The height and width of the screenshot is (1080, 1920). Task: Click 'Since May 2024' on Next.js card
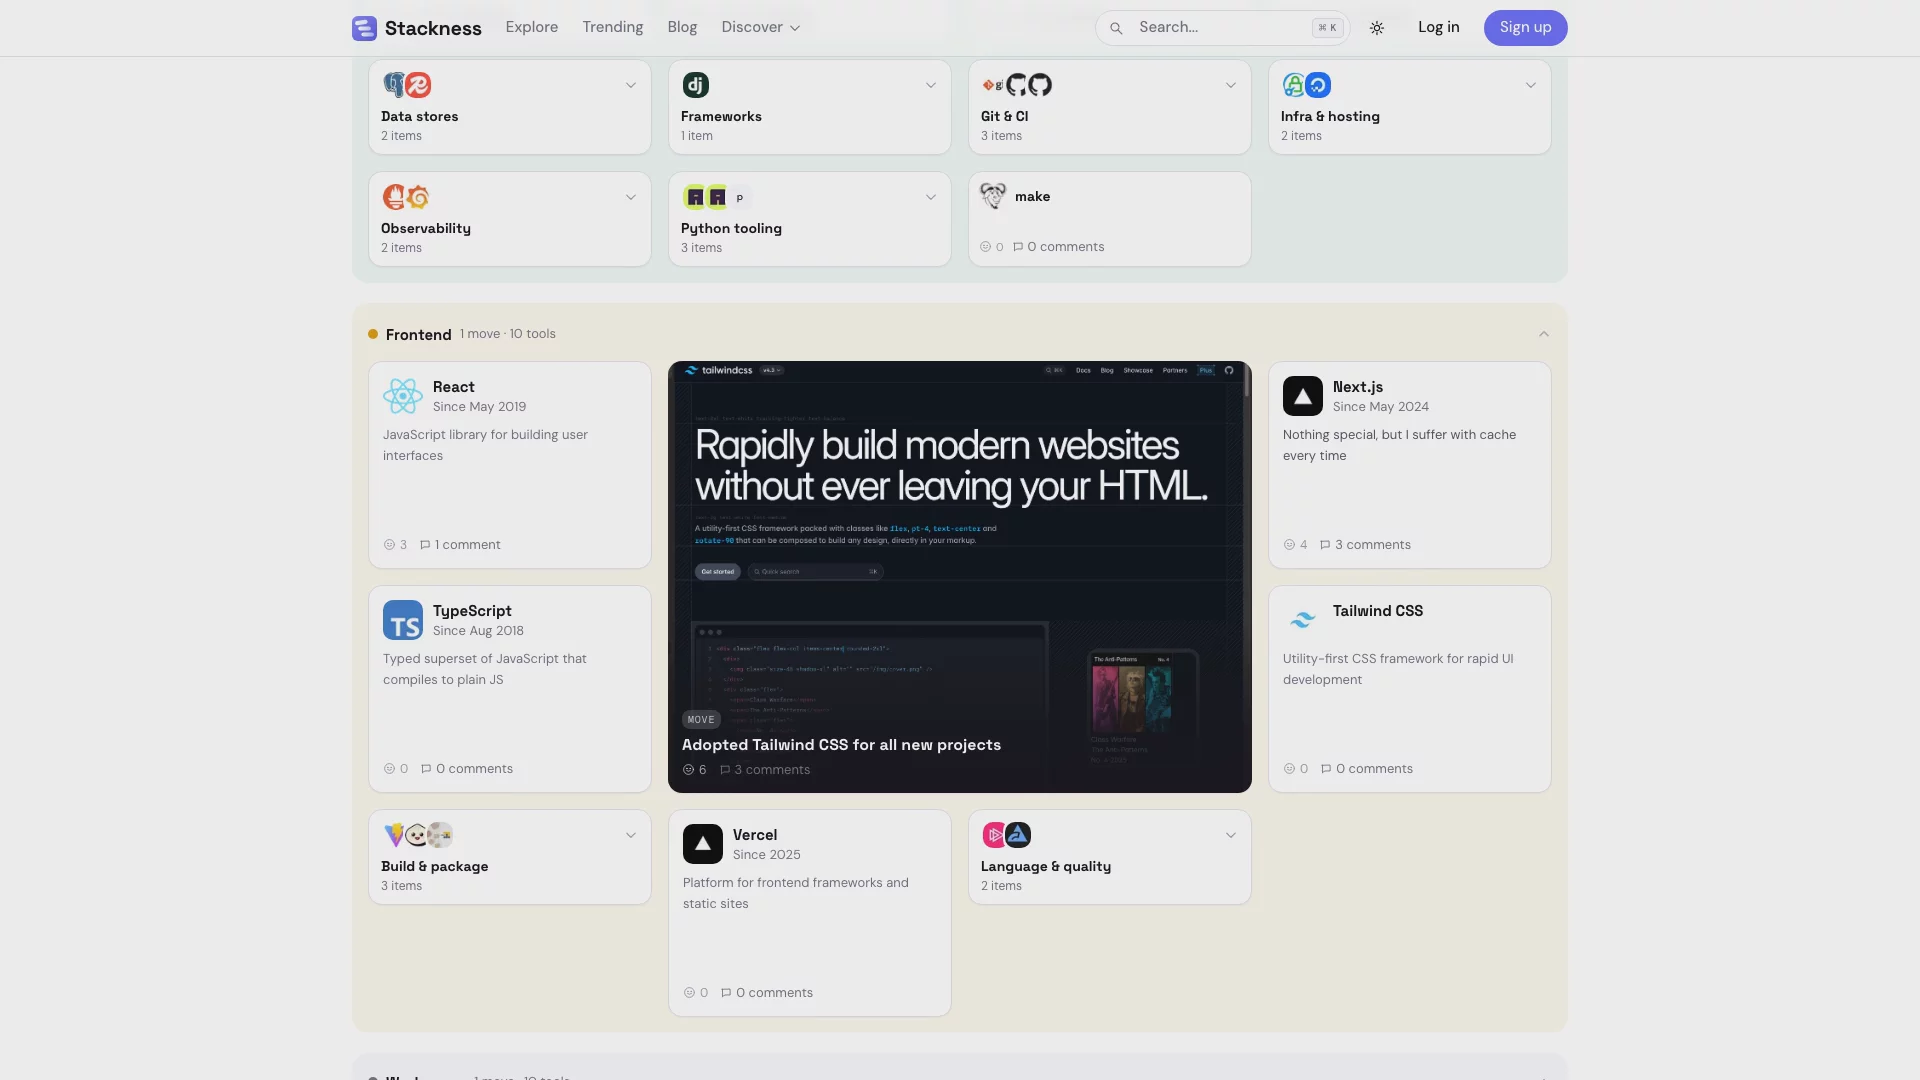(x=1381, y=407)
